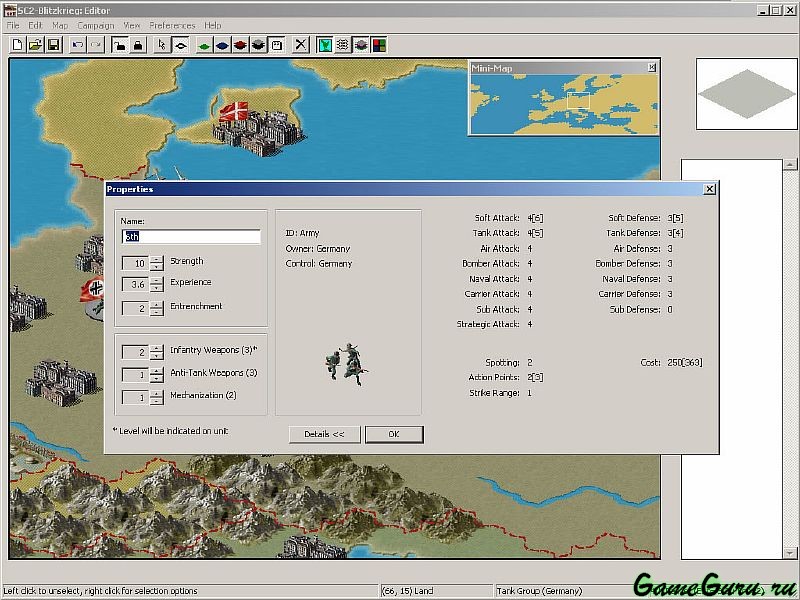Open the Preferences menu

click(x=172, y=25)
